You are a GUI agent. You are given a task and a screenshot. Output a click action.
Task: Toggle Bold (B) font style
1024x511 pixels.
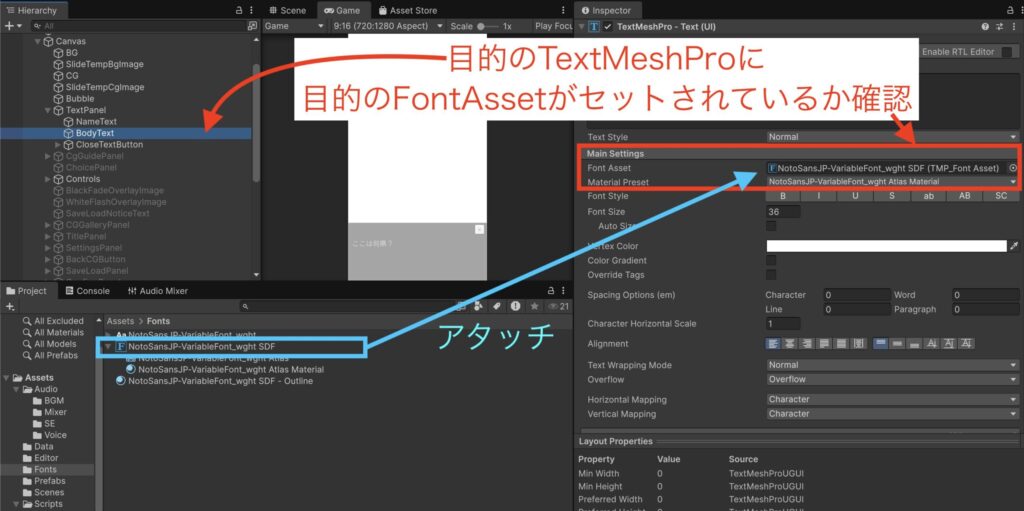point(782,196)
